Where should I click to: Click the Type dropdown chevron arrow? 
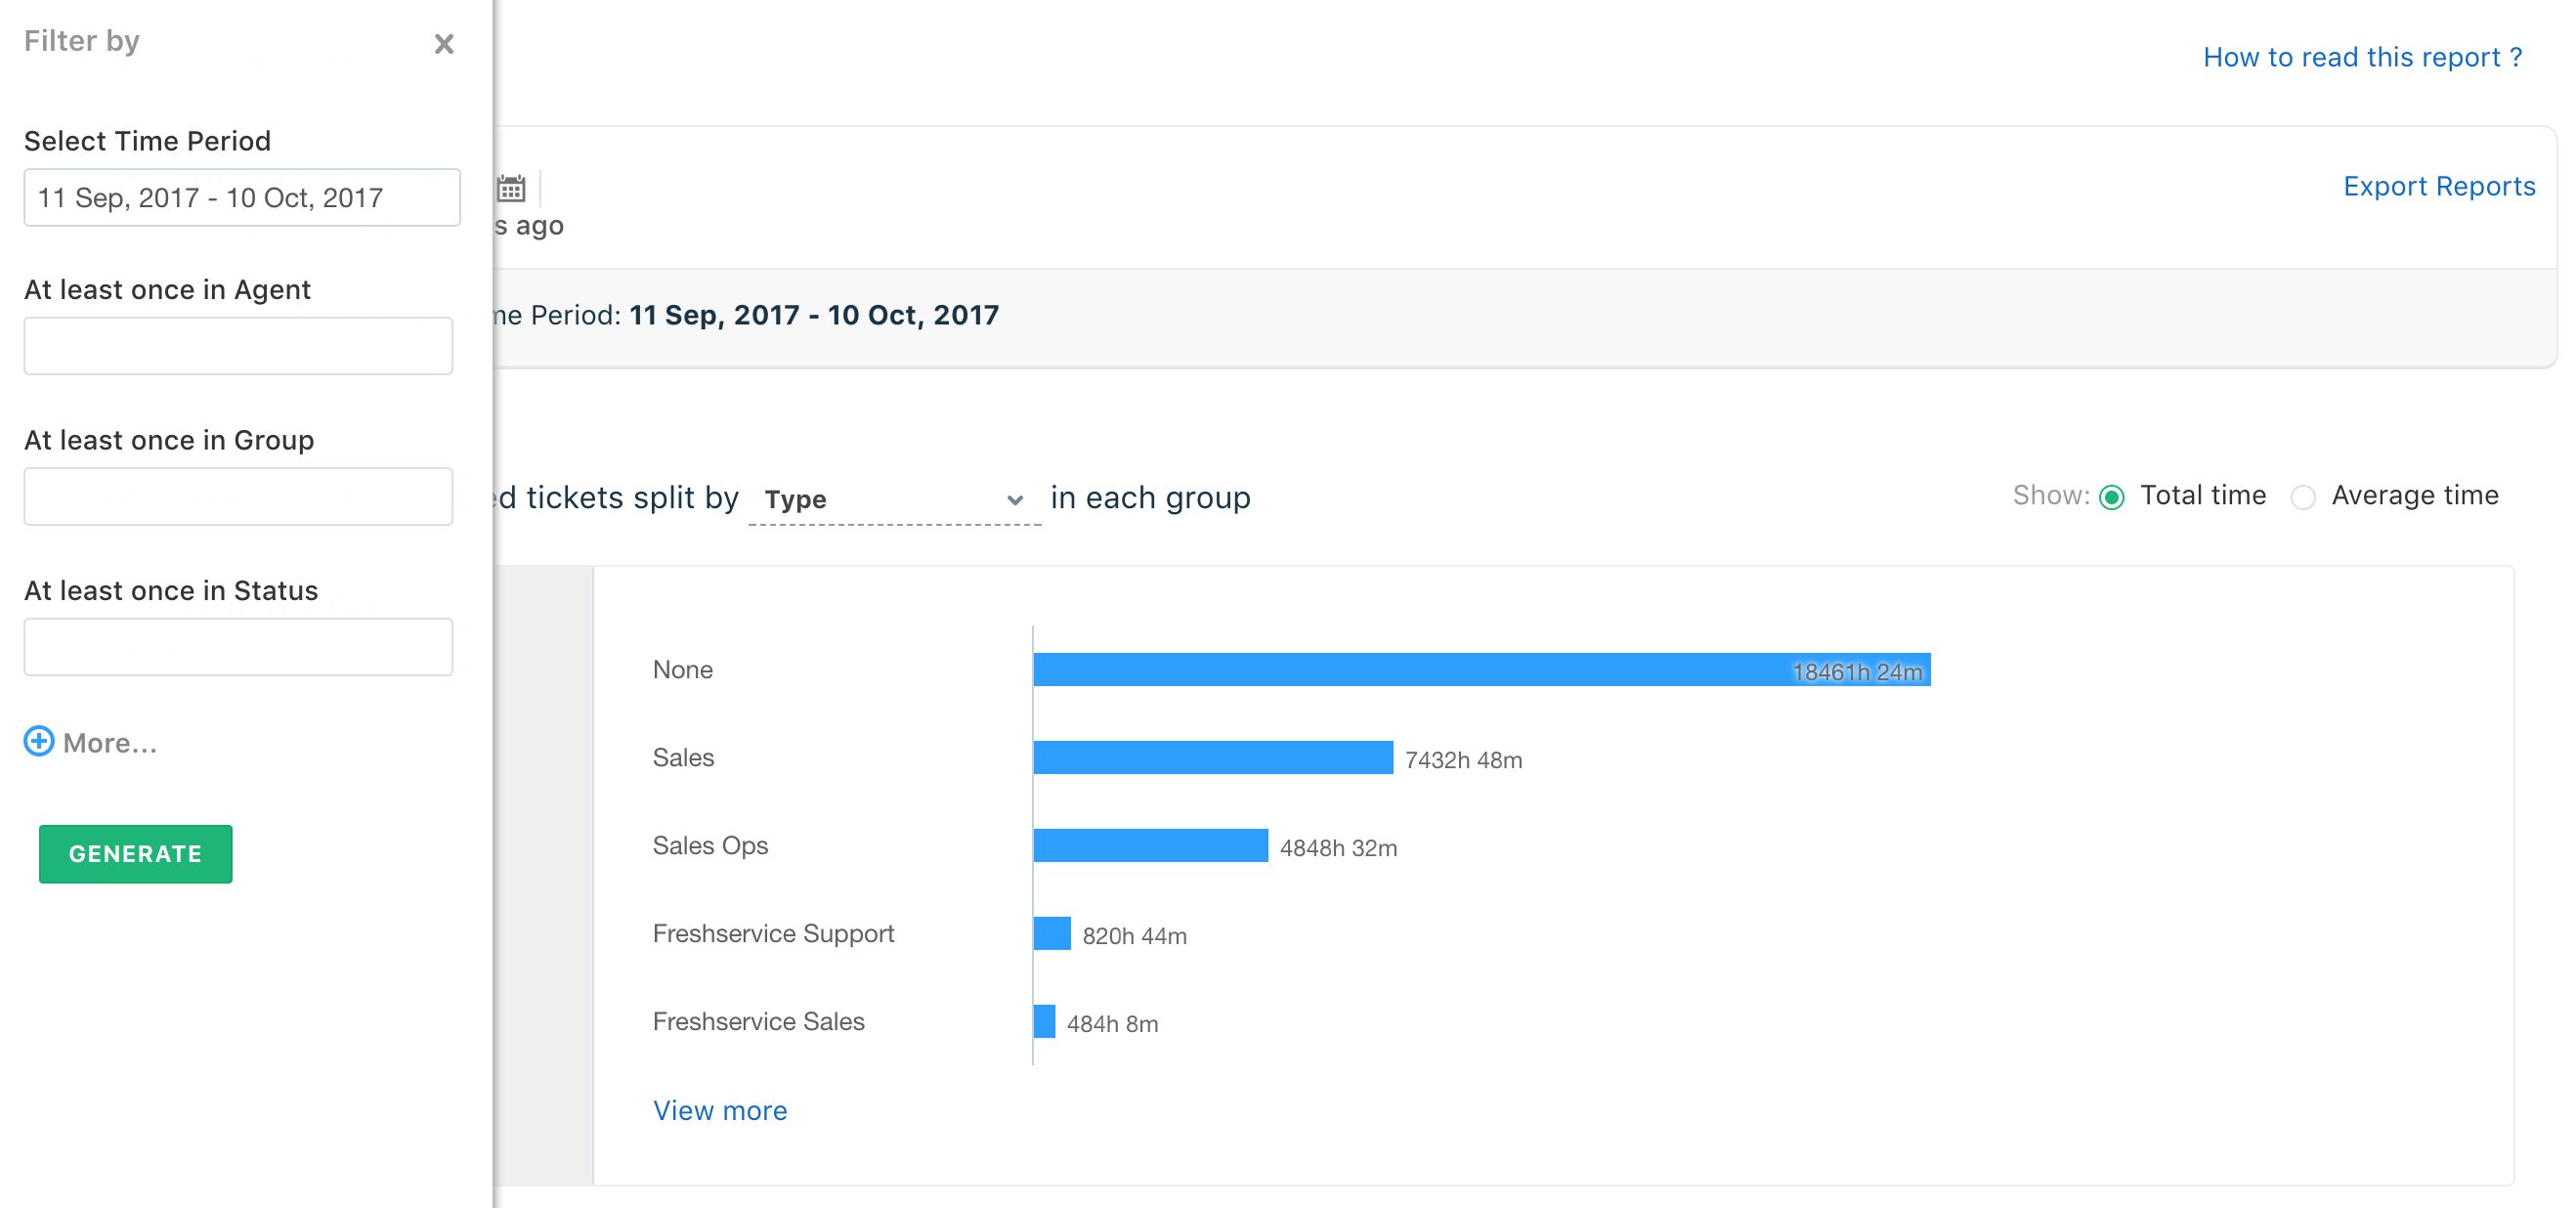pyautogui.click(x=1015, y=500)
